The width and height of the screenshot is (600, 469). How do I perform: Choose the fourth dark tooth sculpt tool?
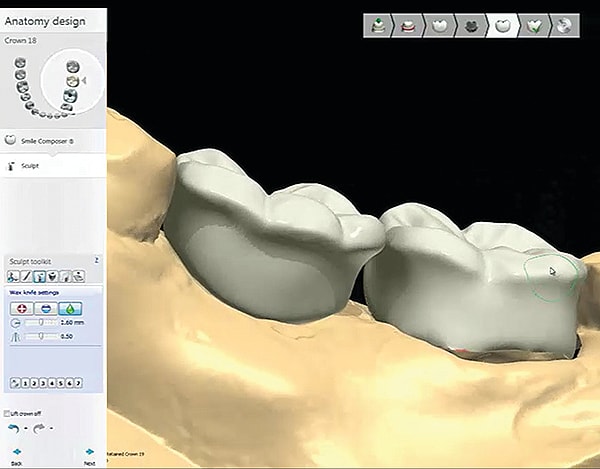[53, 276]
